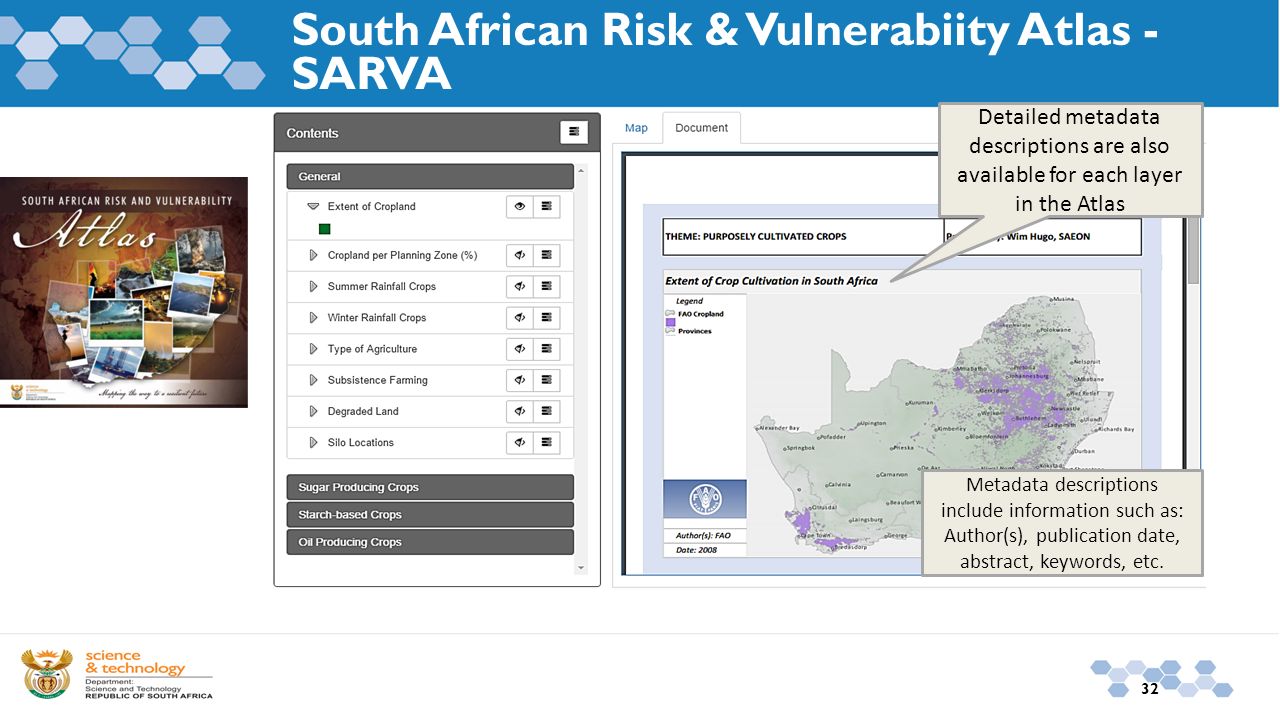
Task: Open options menu for Silo Locations layer
Action: coord(547,442)
